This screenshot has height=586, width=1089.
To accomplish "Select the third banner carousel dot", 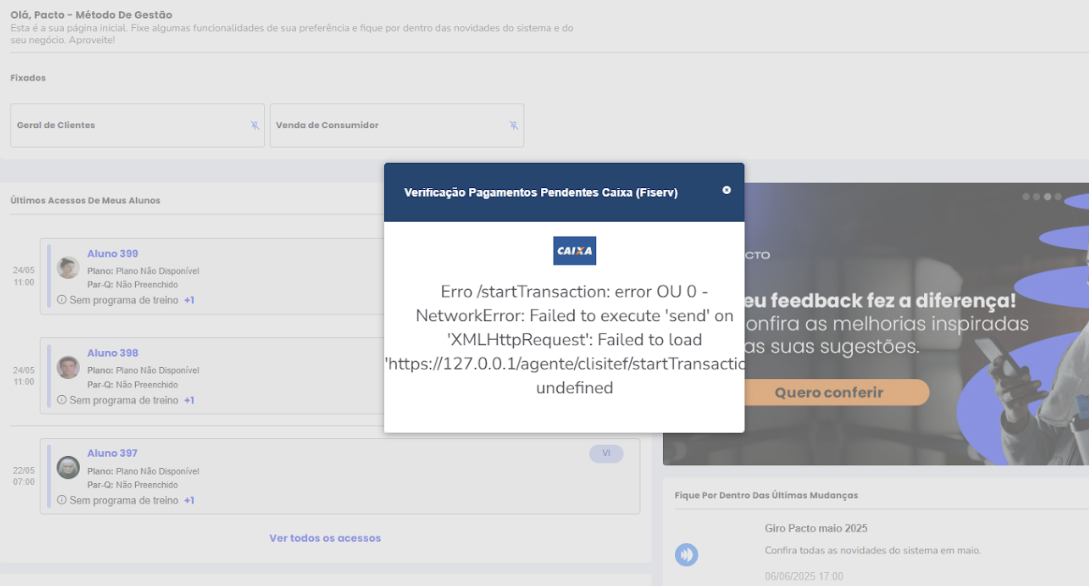I will (x=1048, y=197).
